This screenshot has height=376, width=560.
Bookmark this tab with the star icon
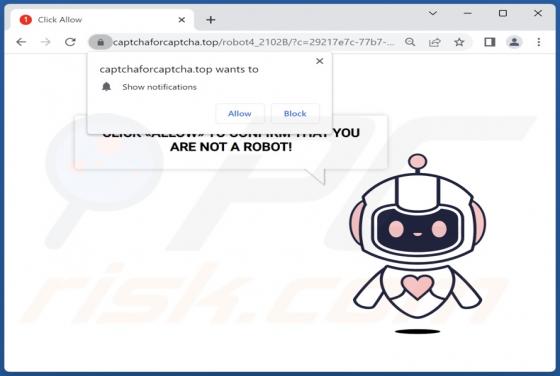[x=459, y=42]
